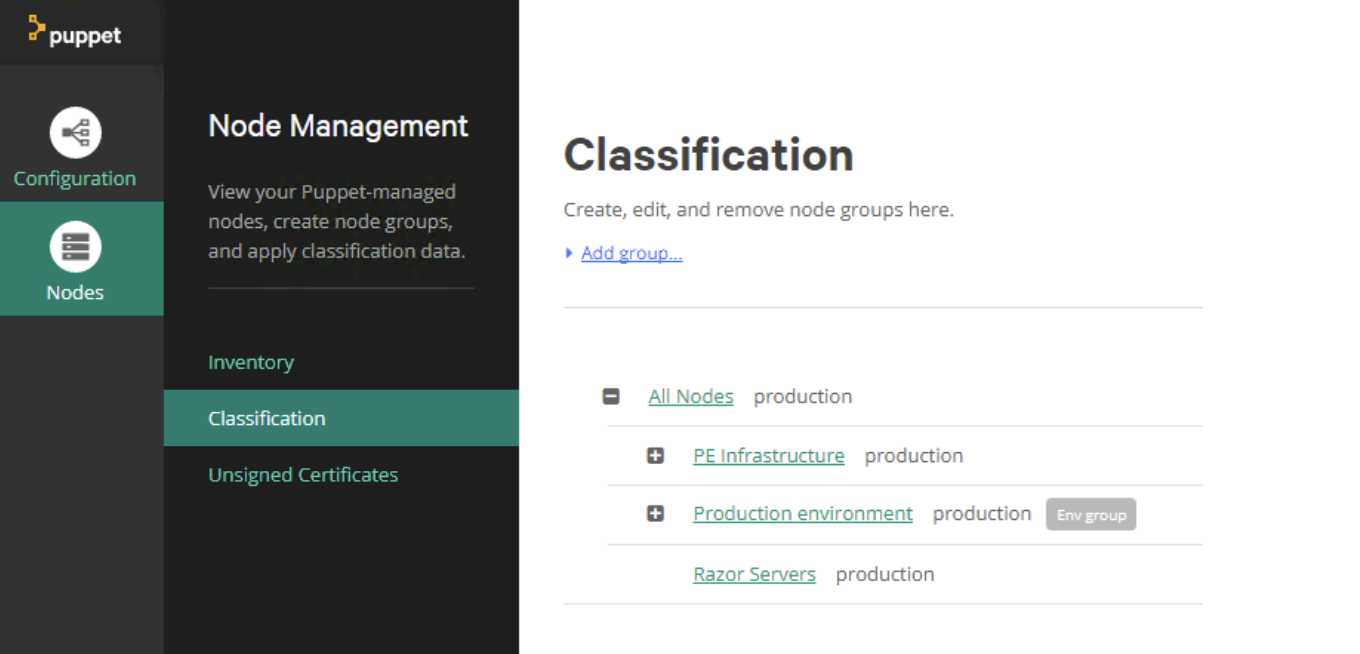
Task: Click the Node Management heading
Action: point(338,125)
